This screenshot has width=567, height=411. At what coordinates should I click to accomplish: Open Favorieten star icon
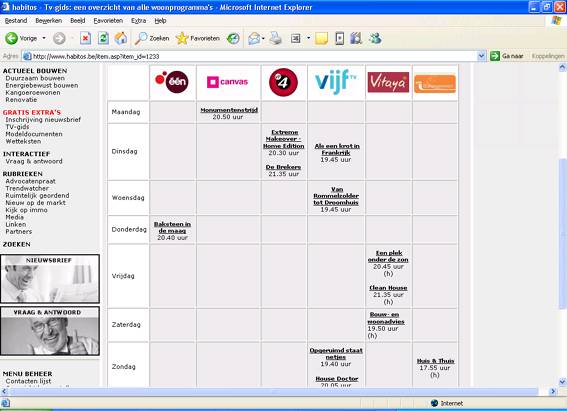pos(182,38)
